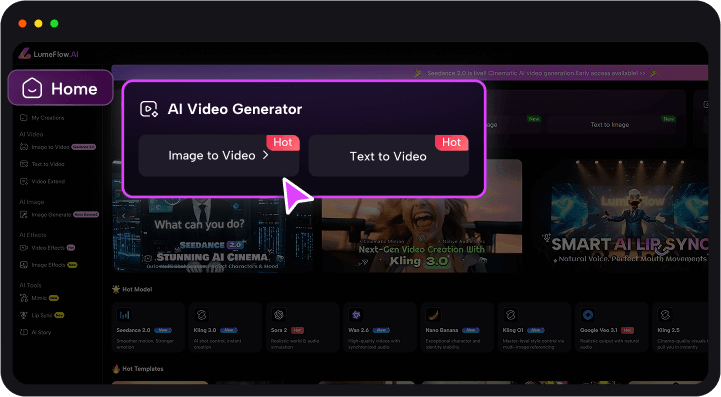Open Video Extend in the sidebar
The height and width of the screenshot is (397, 721).
tap(42, 181)
